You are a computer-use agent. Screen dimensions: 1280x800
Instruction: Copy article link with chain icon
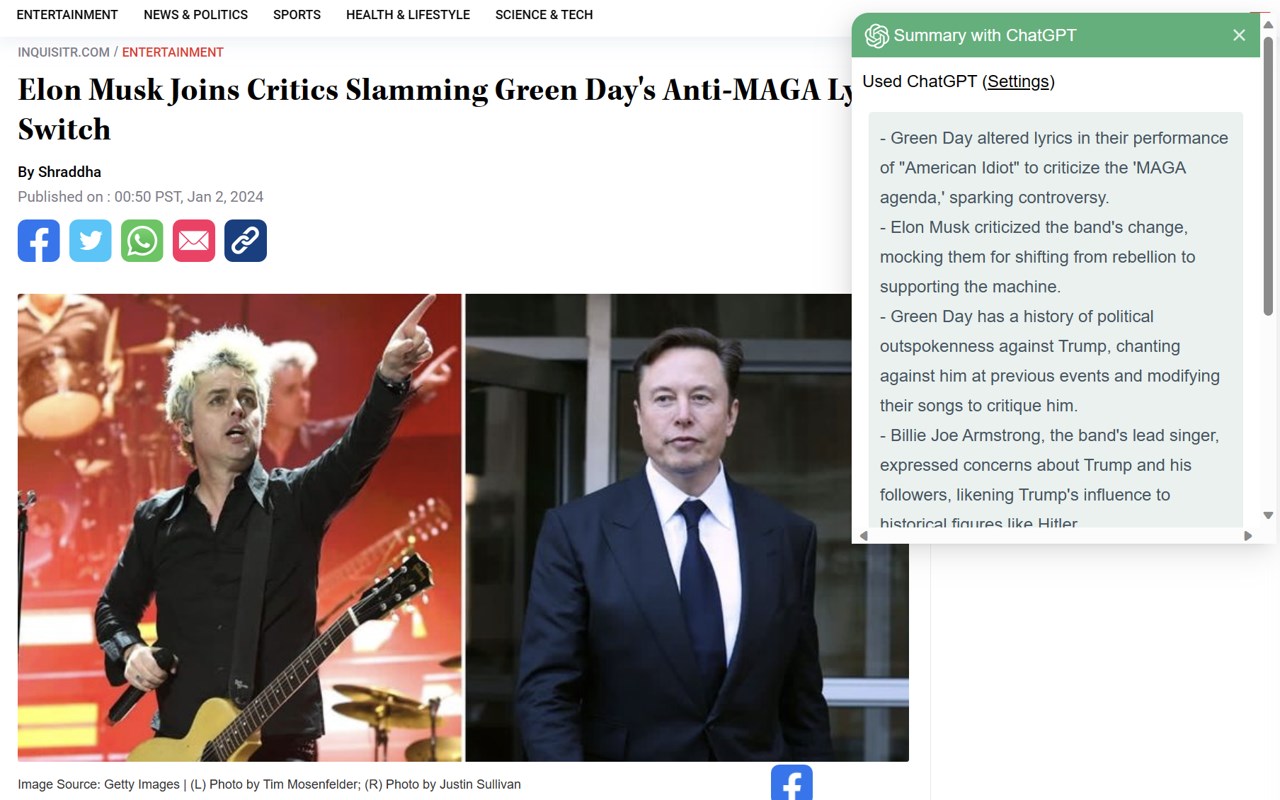[x=246, y=241]
